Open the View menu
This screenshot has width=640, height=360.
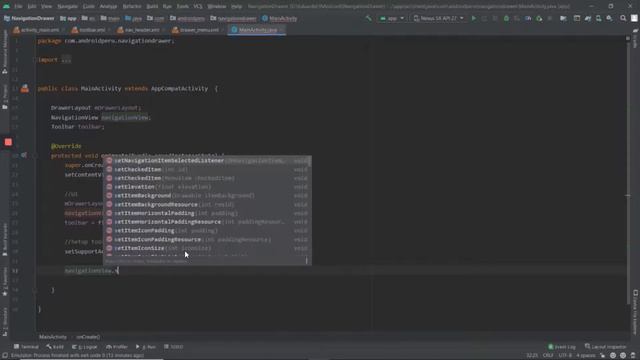tap(47, 7)
